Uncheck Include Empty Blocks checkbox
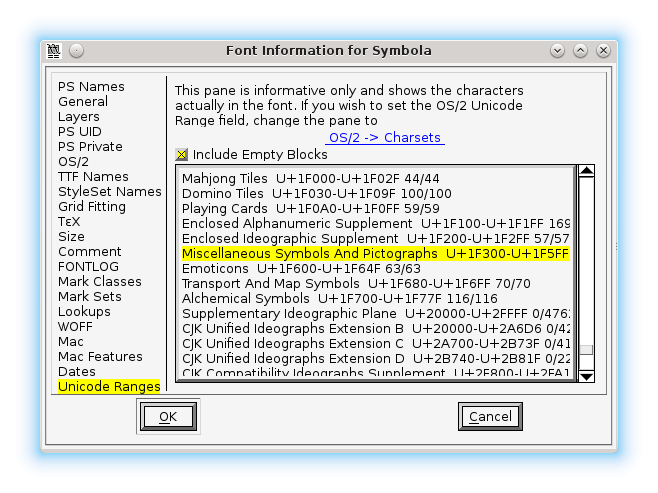This screenshot has height=493, width=658. pos(181,155)
